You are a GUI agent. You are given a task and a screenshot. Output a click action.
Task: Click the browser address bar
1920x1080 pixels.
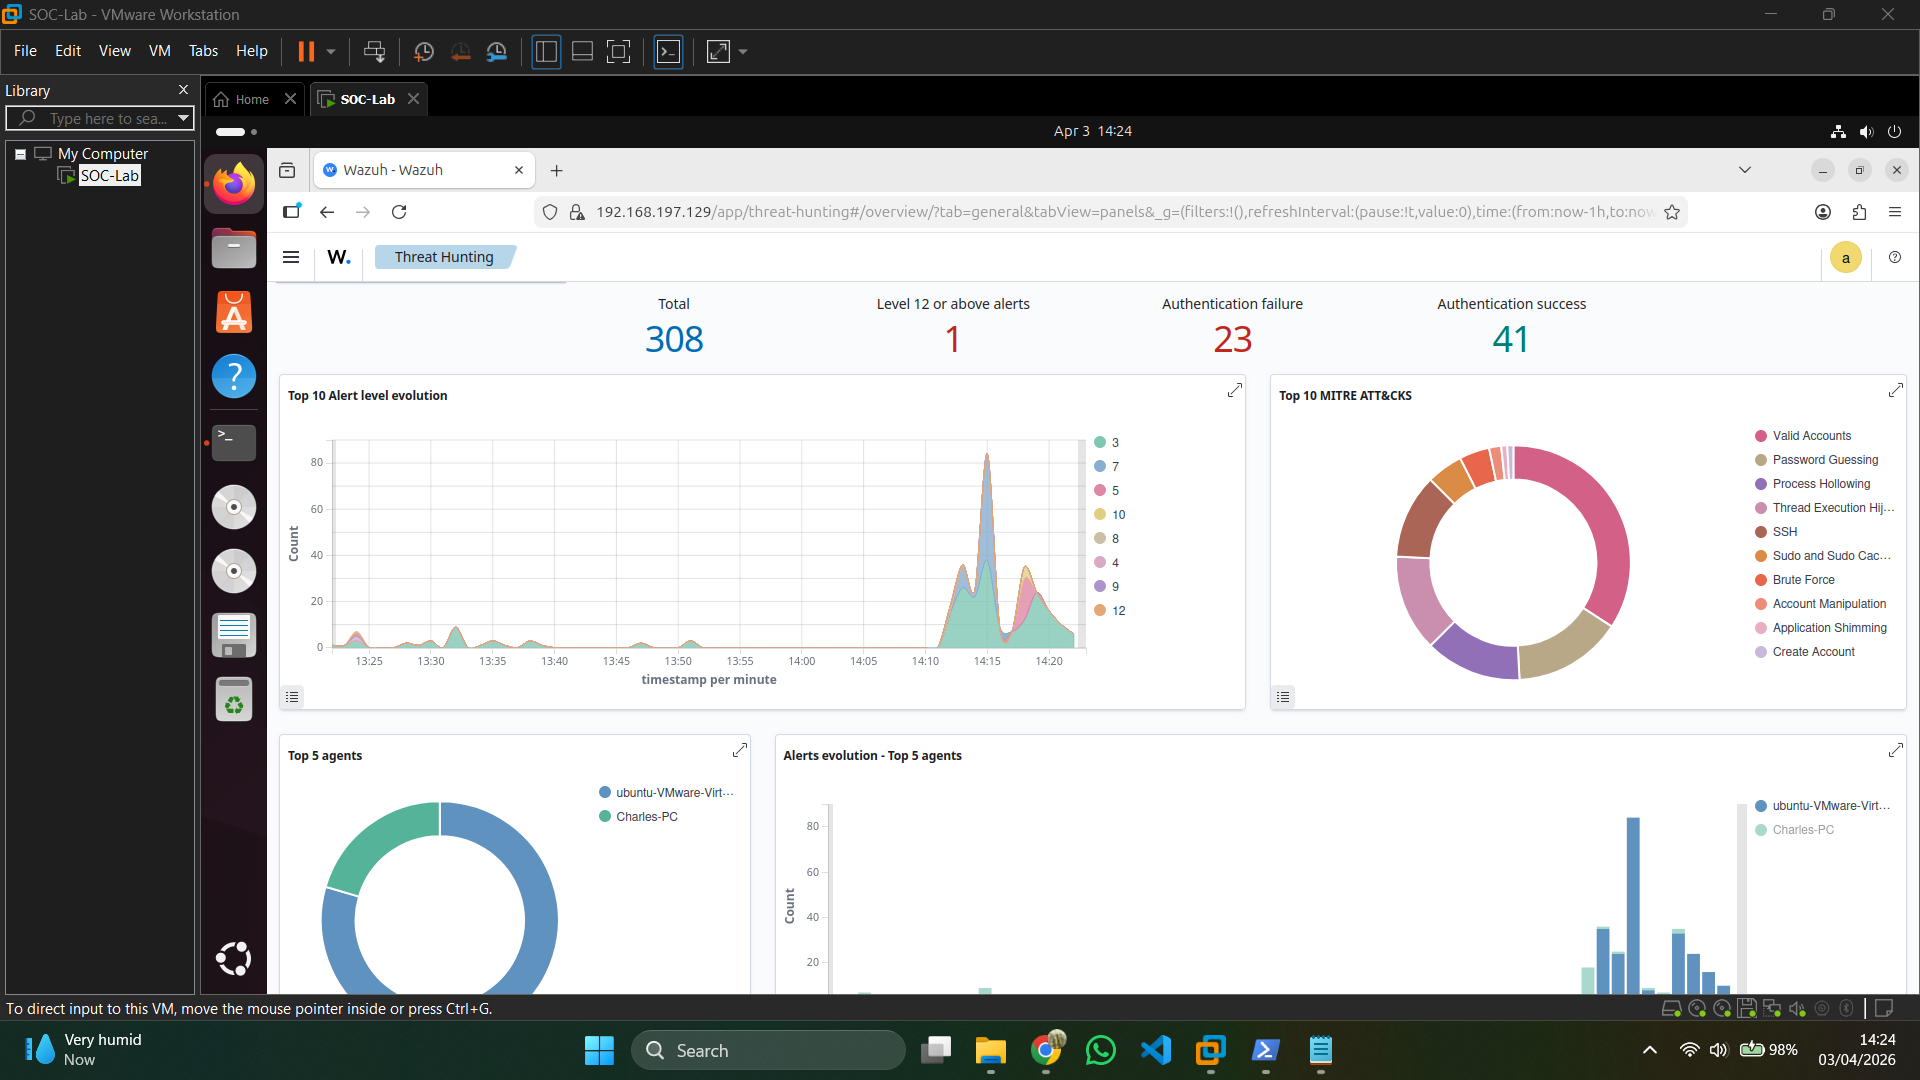[1000, 212]
